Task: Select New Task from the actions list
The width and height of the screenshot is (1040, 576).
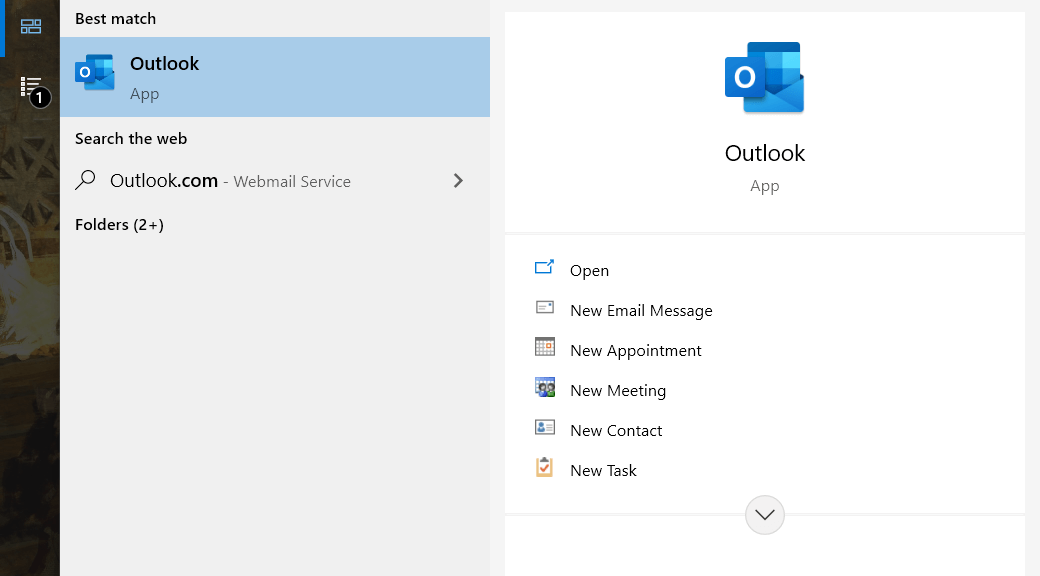Action: click(x=602, y=470)
